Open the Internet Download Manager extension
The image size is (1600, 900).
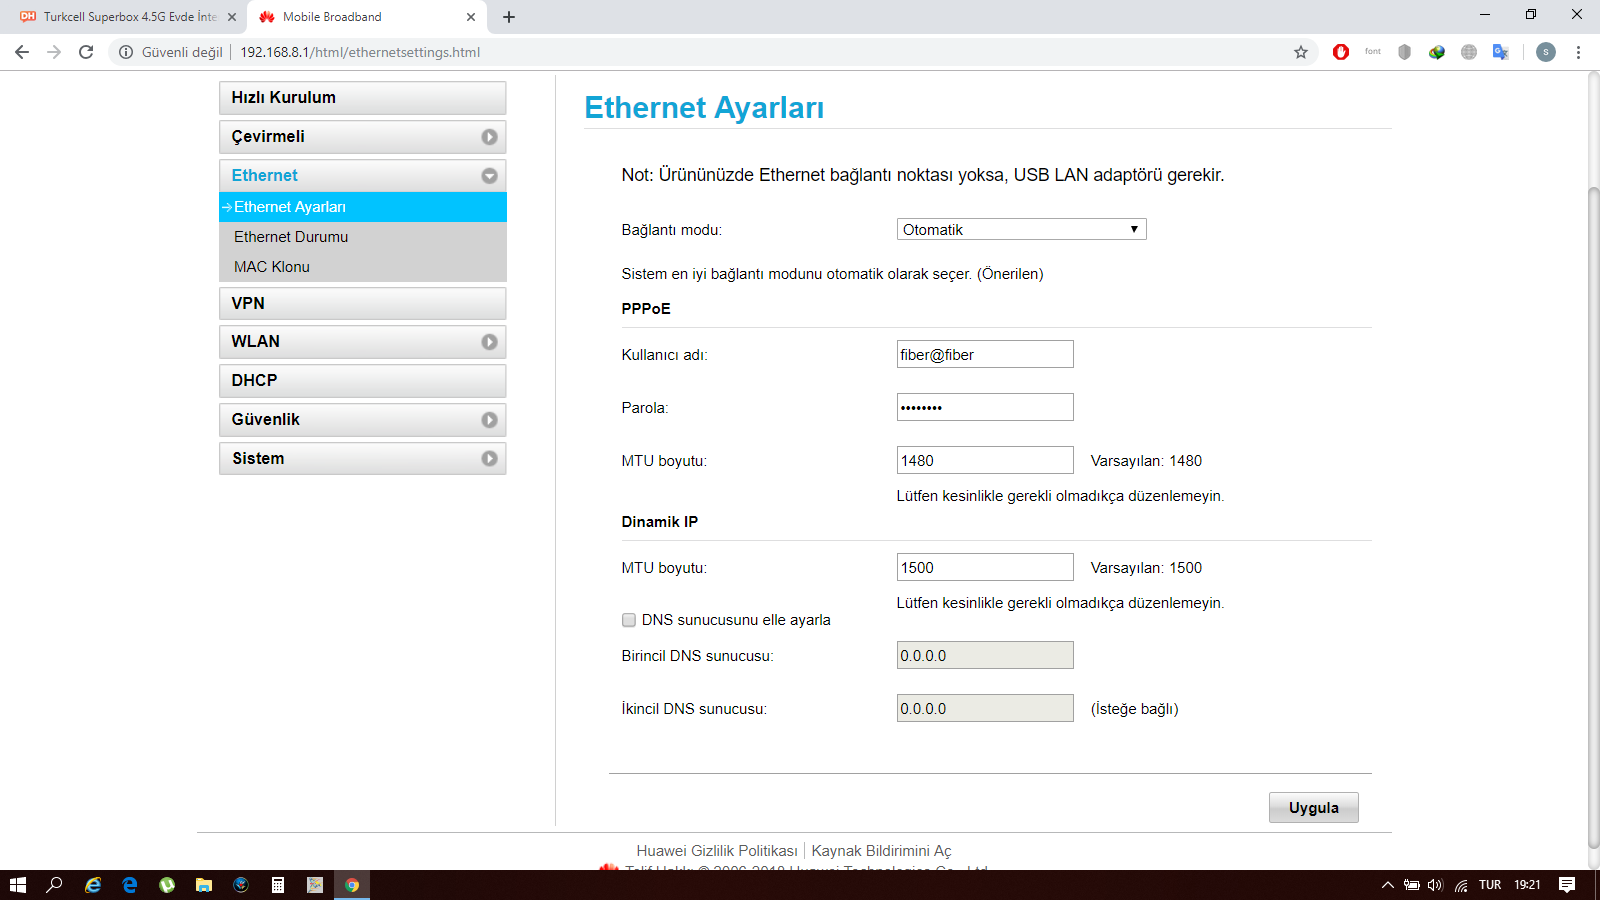click(x=1437, y=52)
